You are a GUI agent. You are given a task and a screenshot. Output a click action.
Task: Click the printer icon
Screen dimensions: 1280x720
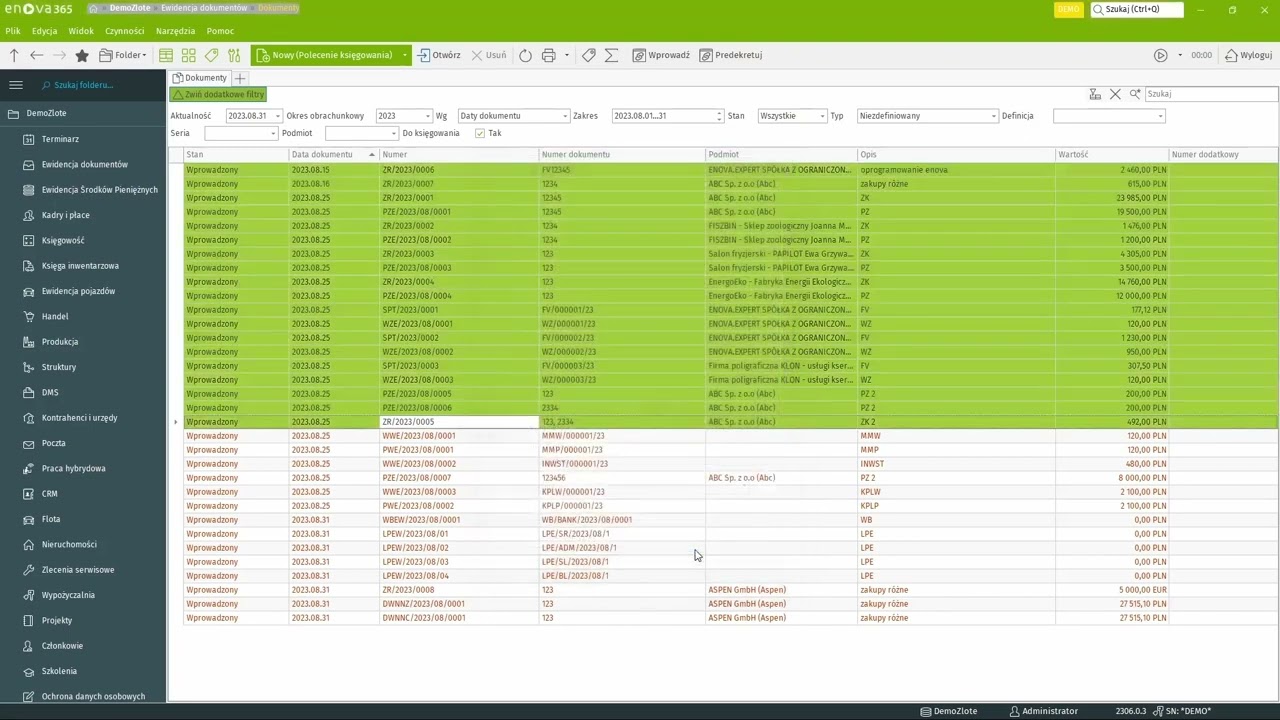(x=548, y=55)
